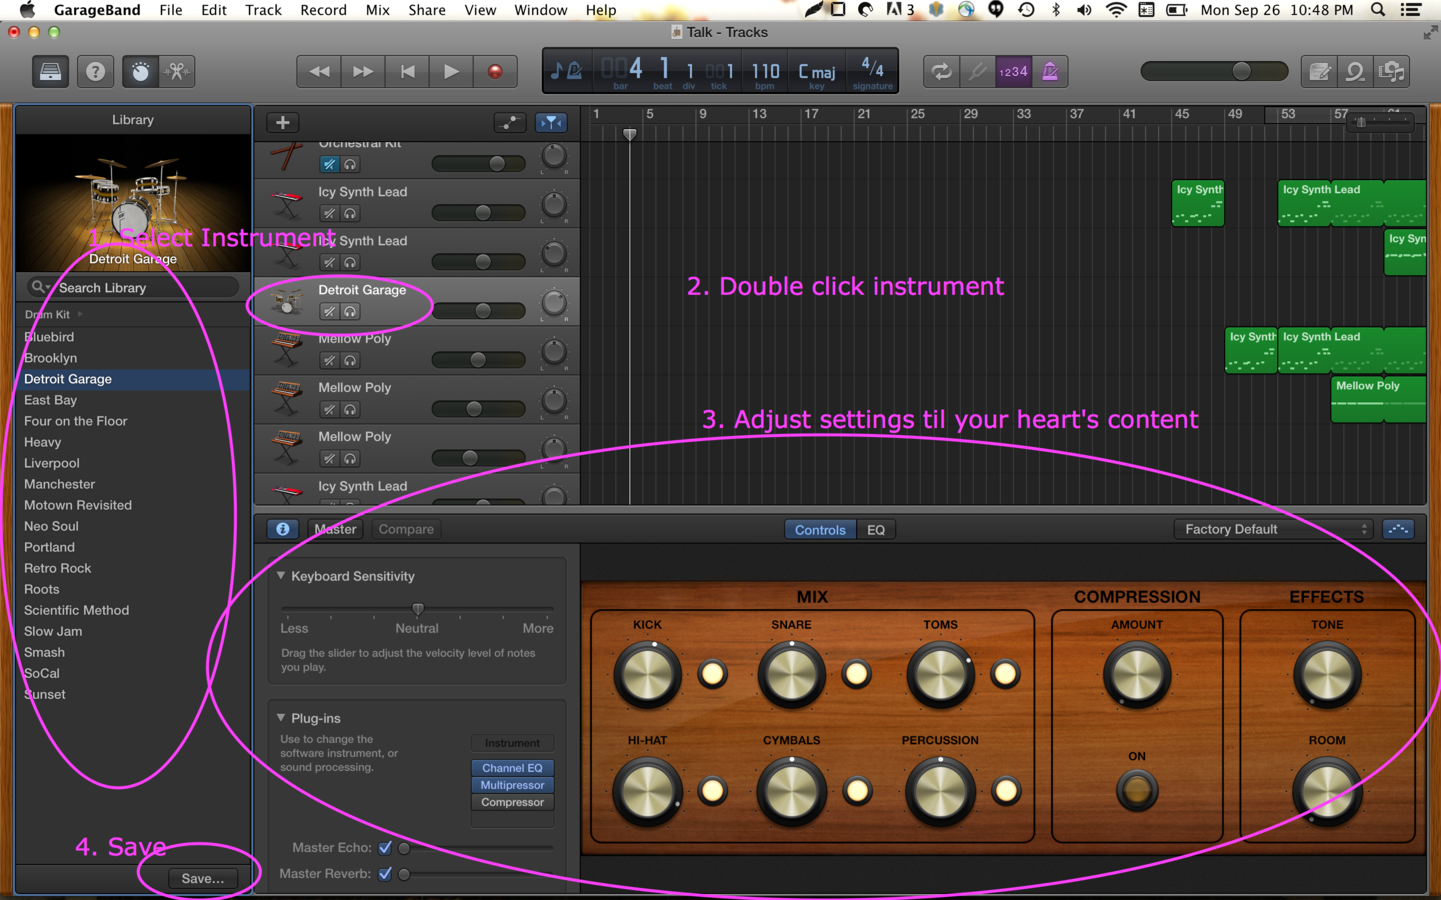Toggle Smart Controls knob button in toolbar
1441x900 pixels.
click(140, 72)
